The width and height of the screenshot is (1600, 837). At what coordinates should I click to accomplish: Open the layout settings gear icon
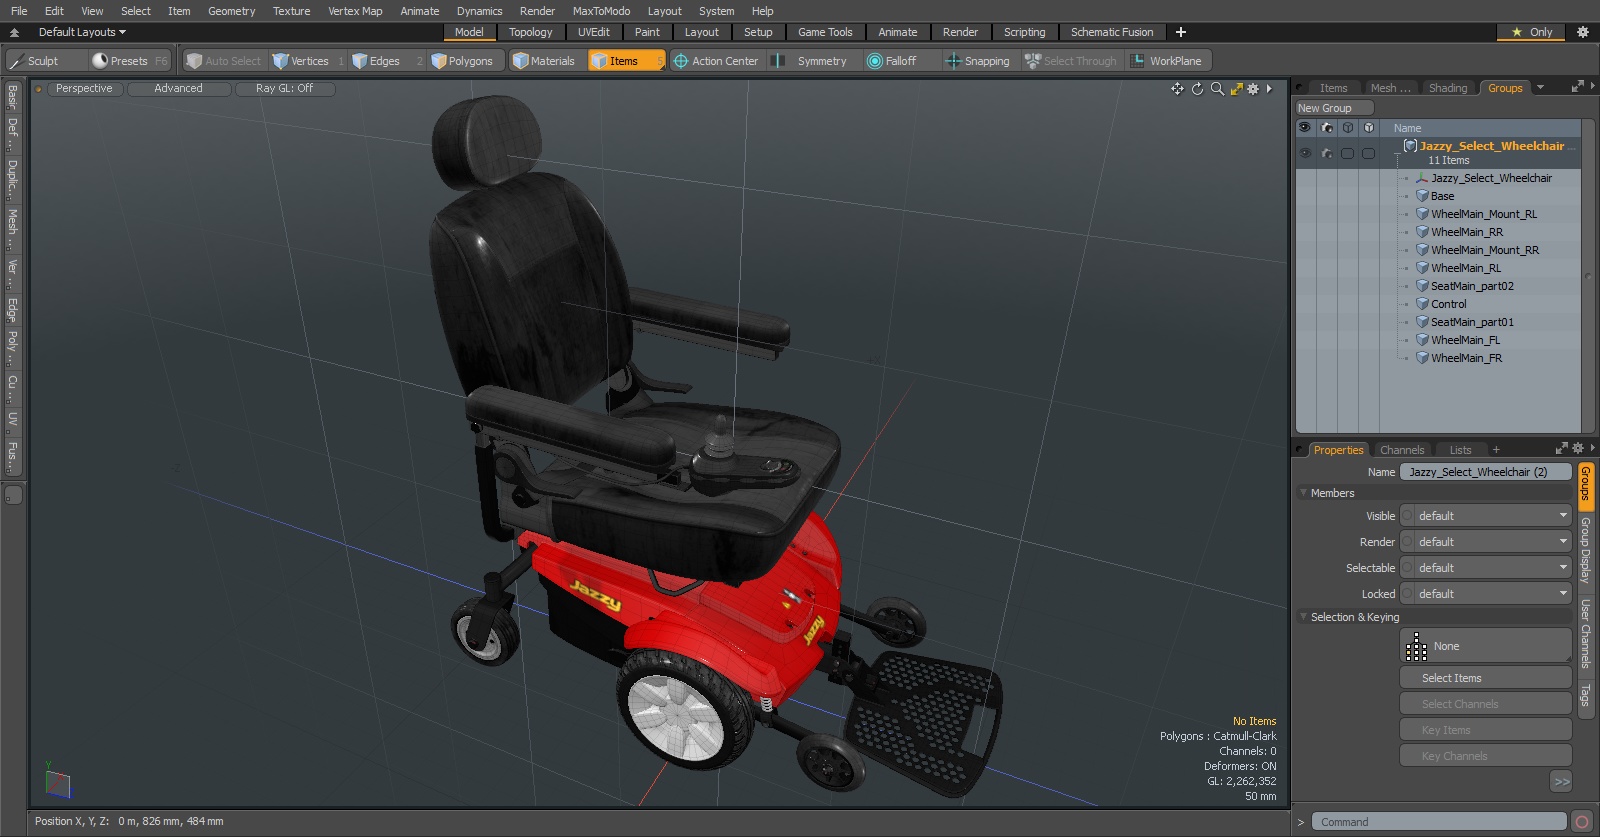(1583, 32)
